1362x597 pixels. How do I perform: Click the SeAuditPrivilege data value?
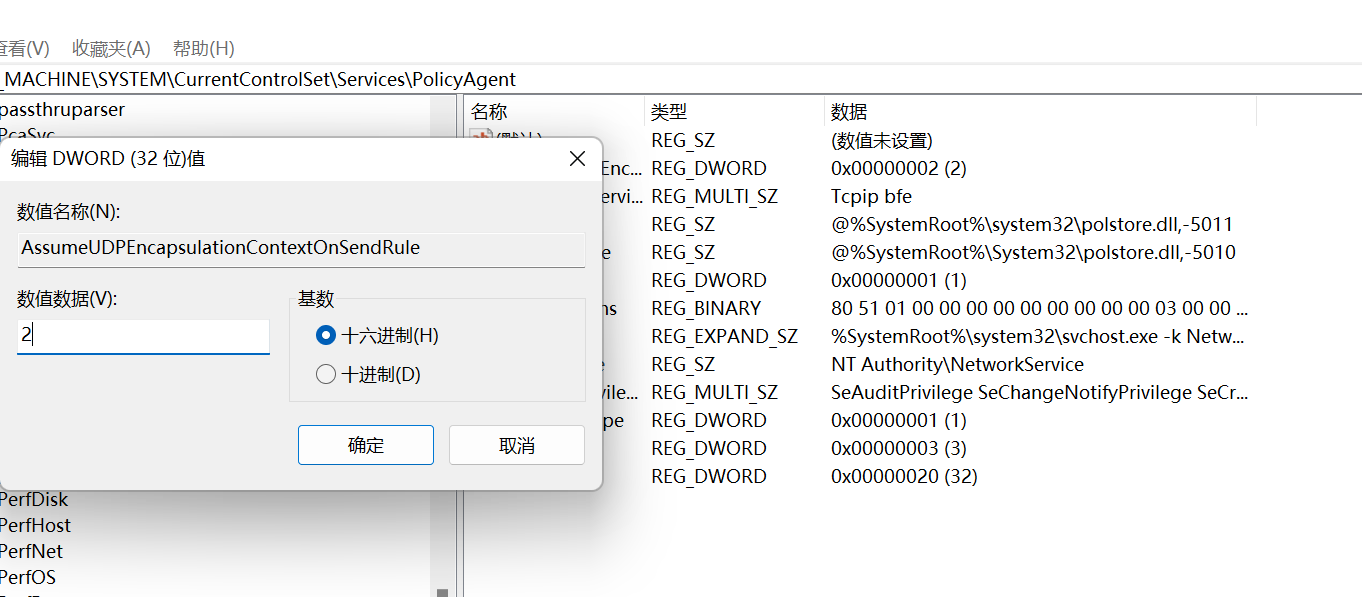1039,392
